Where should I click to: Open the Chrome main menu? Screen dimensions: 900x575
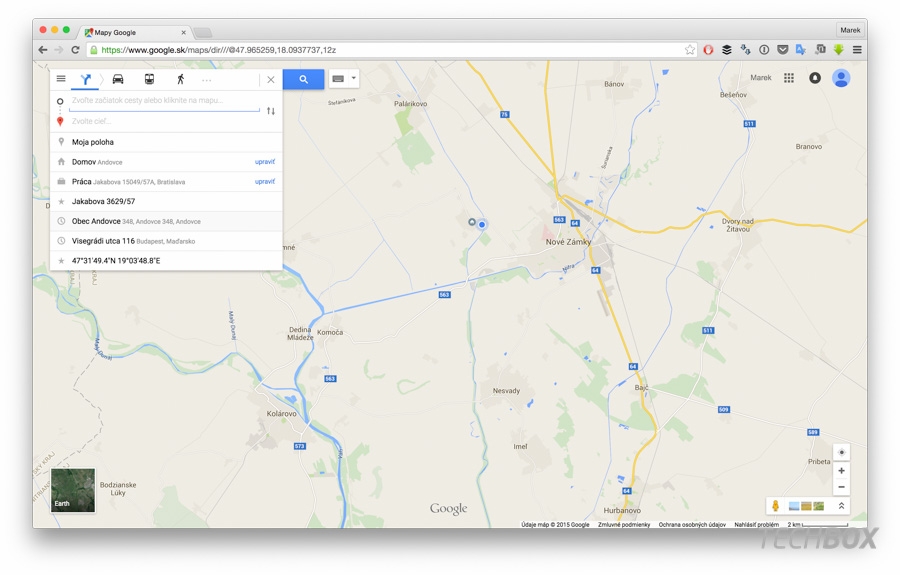857,50
